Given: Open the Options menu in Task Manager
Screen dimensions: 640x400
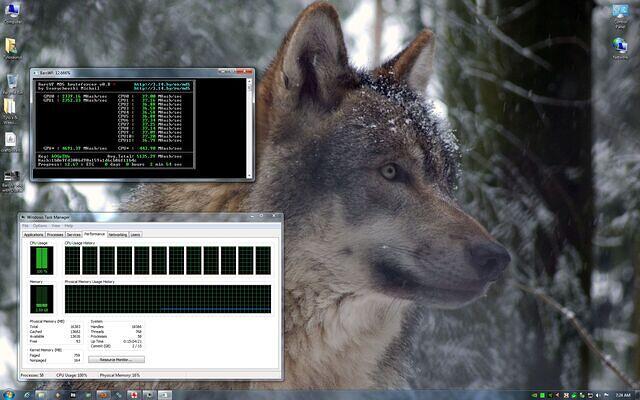Looking at the screenshot, I should tap(40, 226).
